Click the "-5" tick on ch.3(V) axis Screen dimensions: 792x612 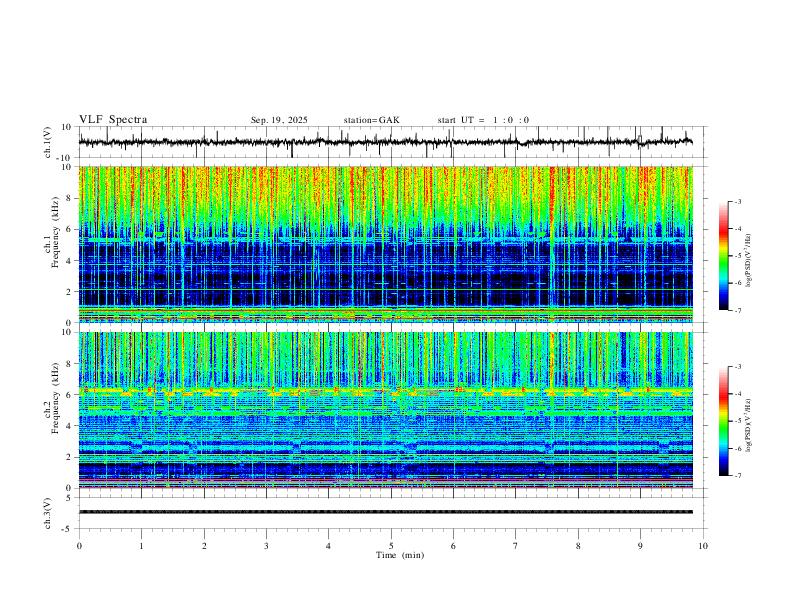click(x=68, y=529)
